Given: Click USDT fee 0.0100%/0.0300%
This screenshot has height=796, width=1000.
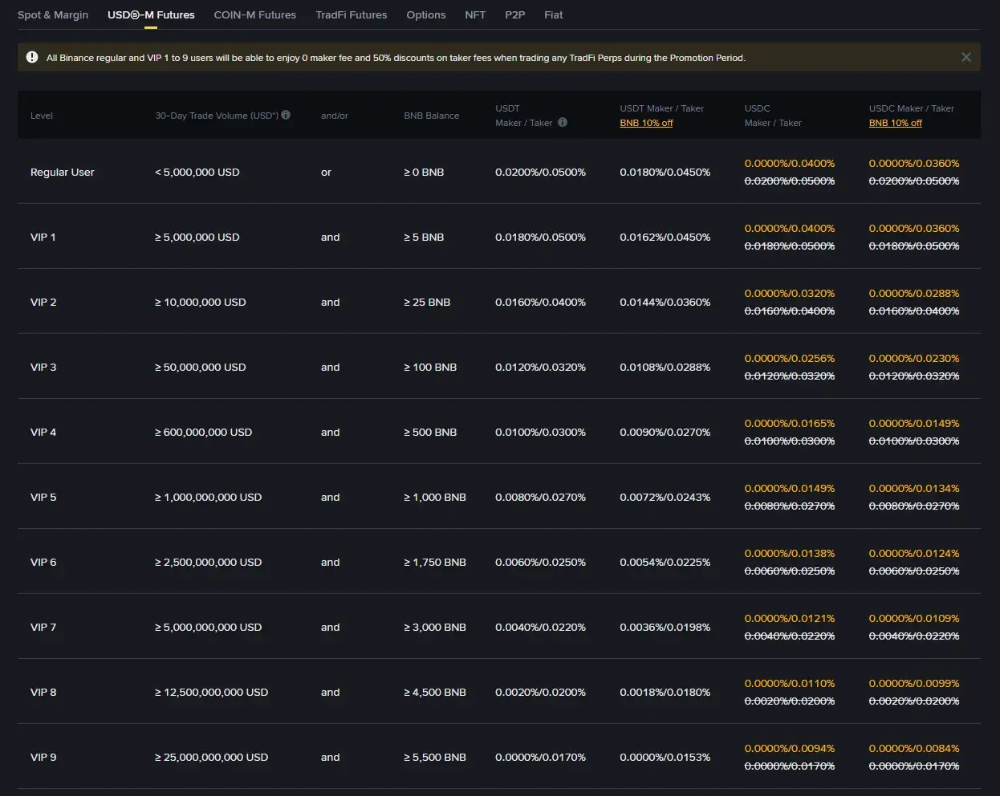Looking at the screenshot, I should [x=540, y=432].
